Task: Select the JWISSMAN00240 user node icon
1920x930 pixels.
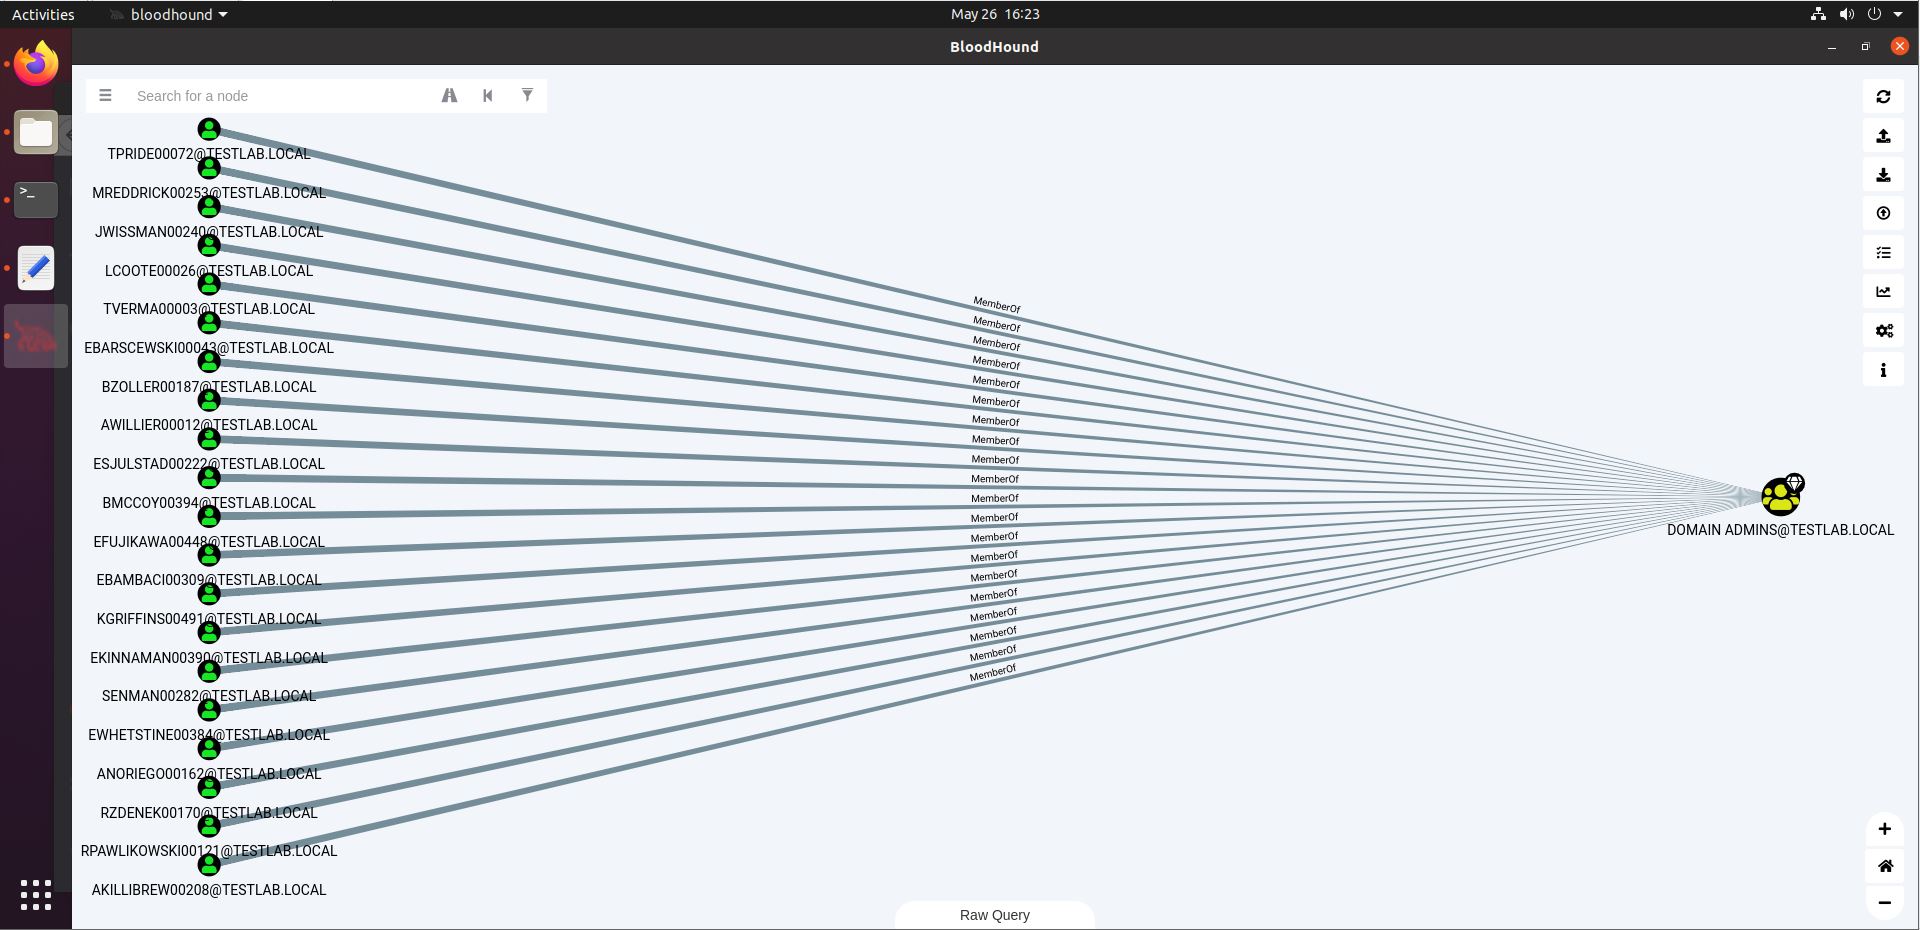Action: 209,207
